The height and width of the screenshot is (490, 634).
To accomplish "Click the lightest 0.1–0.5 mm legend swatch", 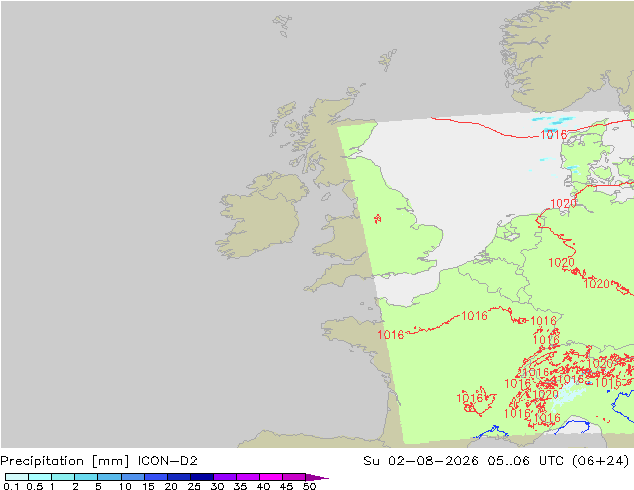I will [x=17, y=477].
